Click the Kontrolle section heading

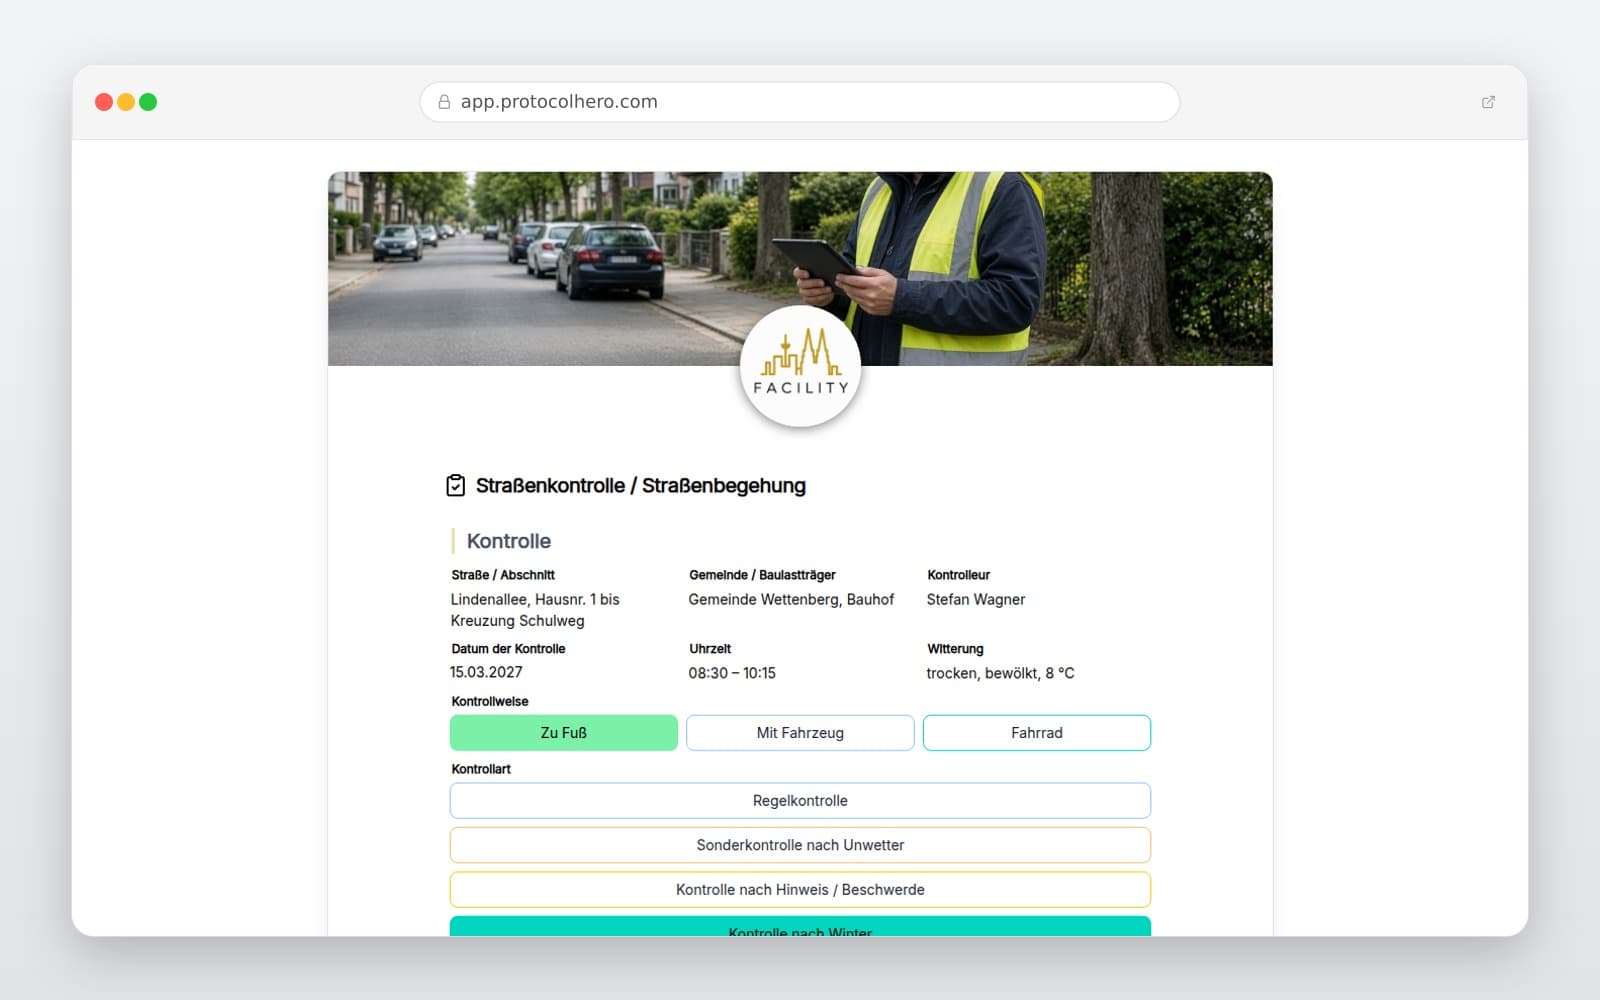509,541
